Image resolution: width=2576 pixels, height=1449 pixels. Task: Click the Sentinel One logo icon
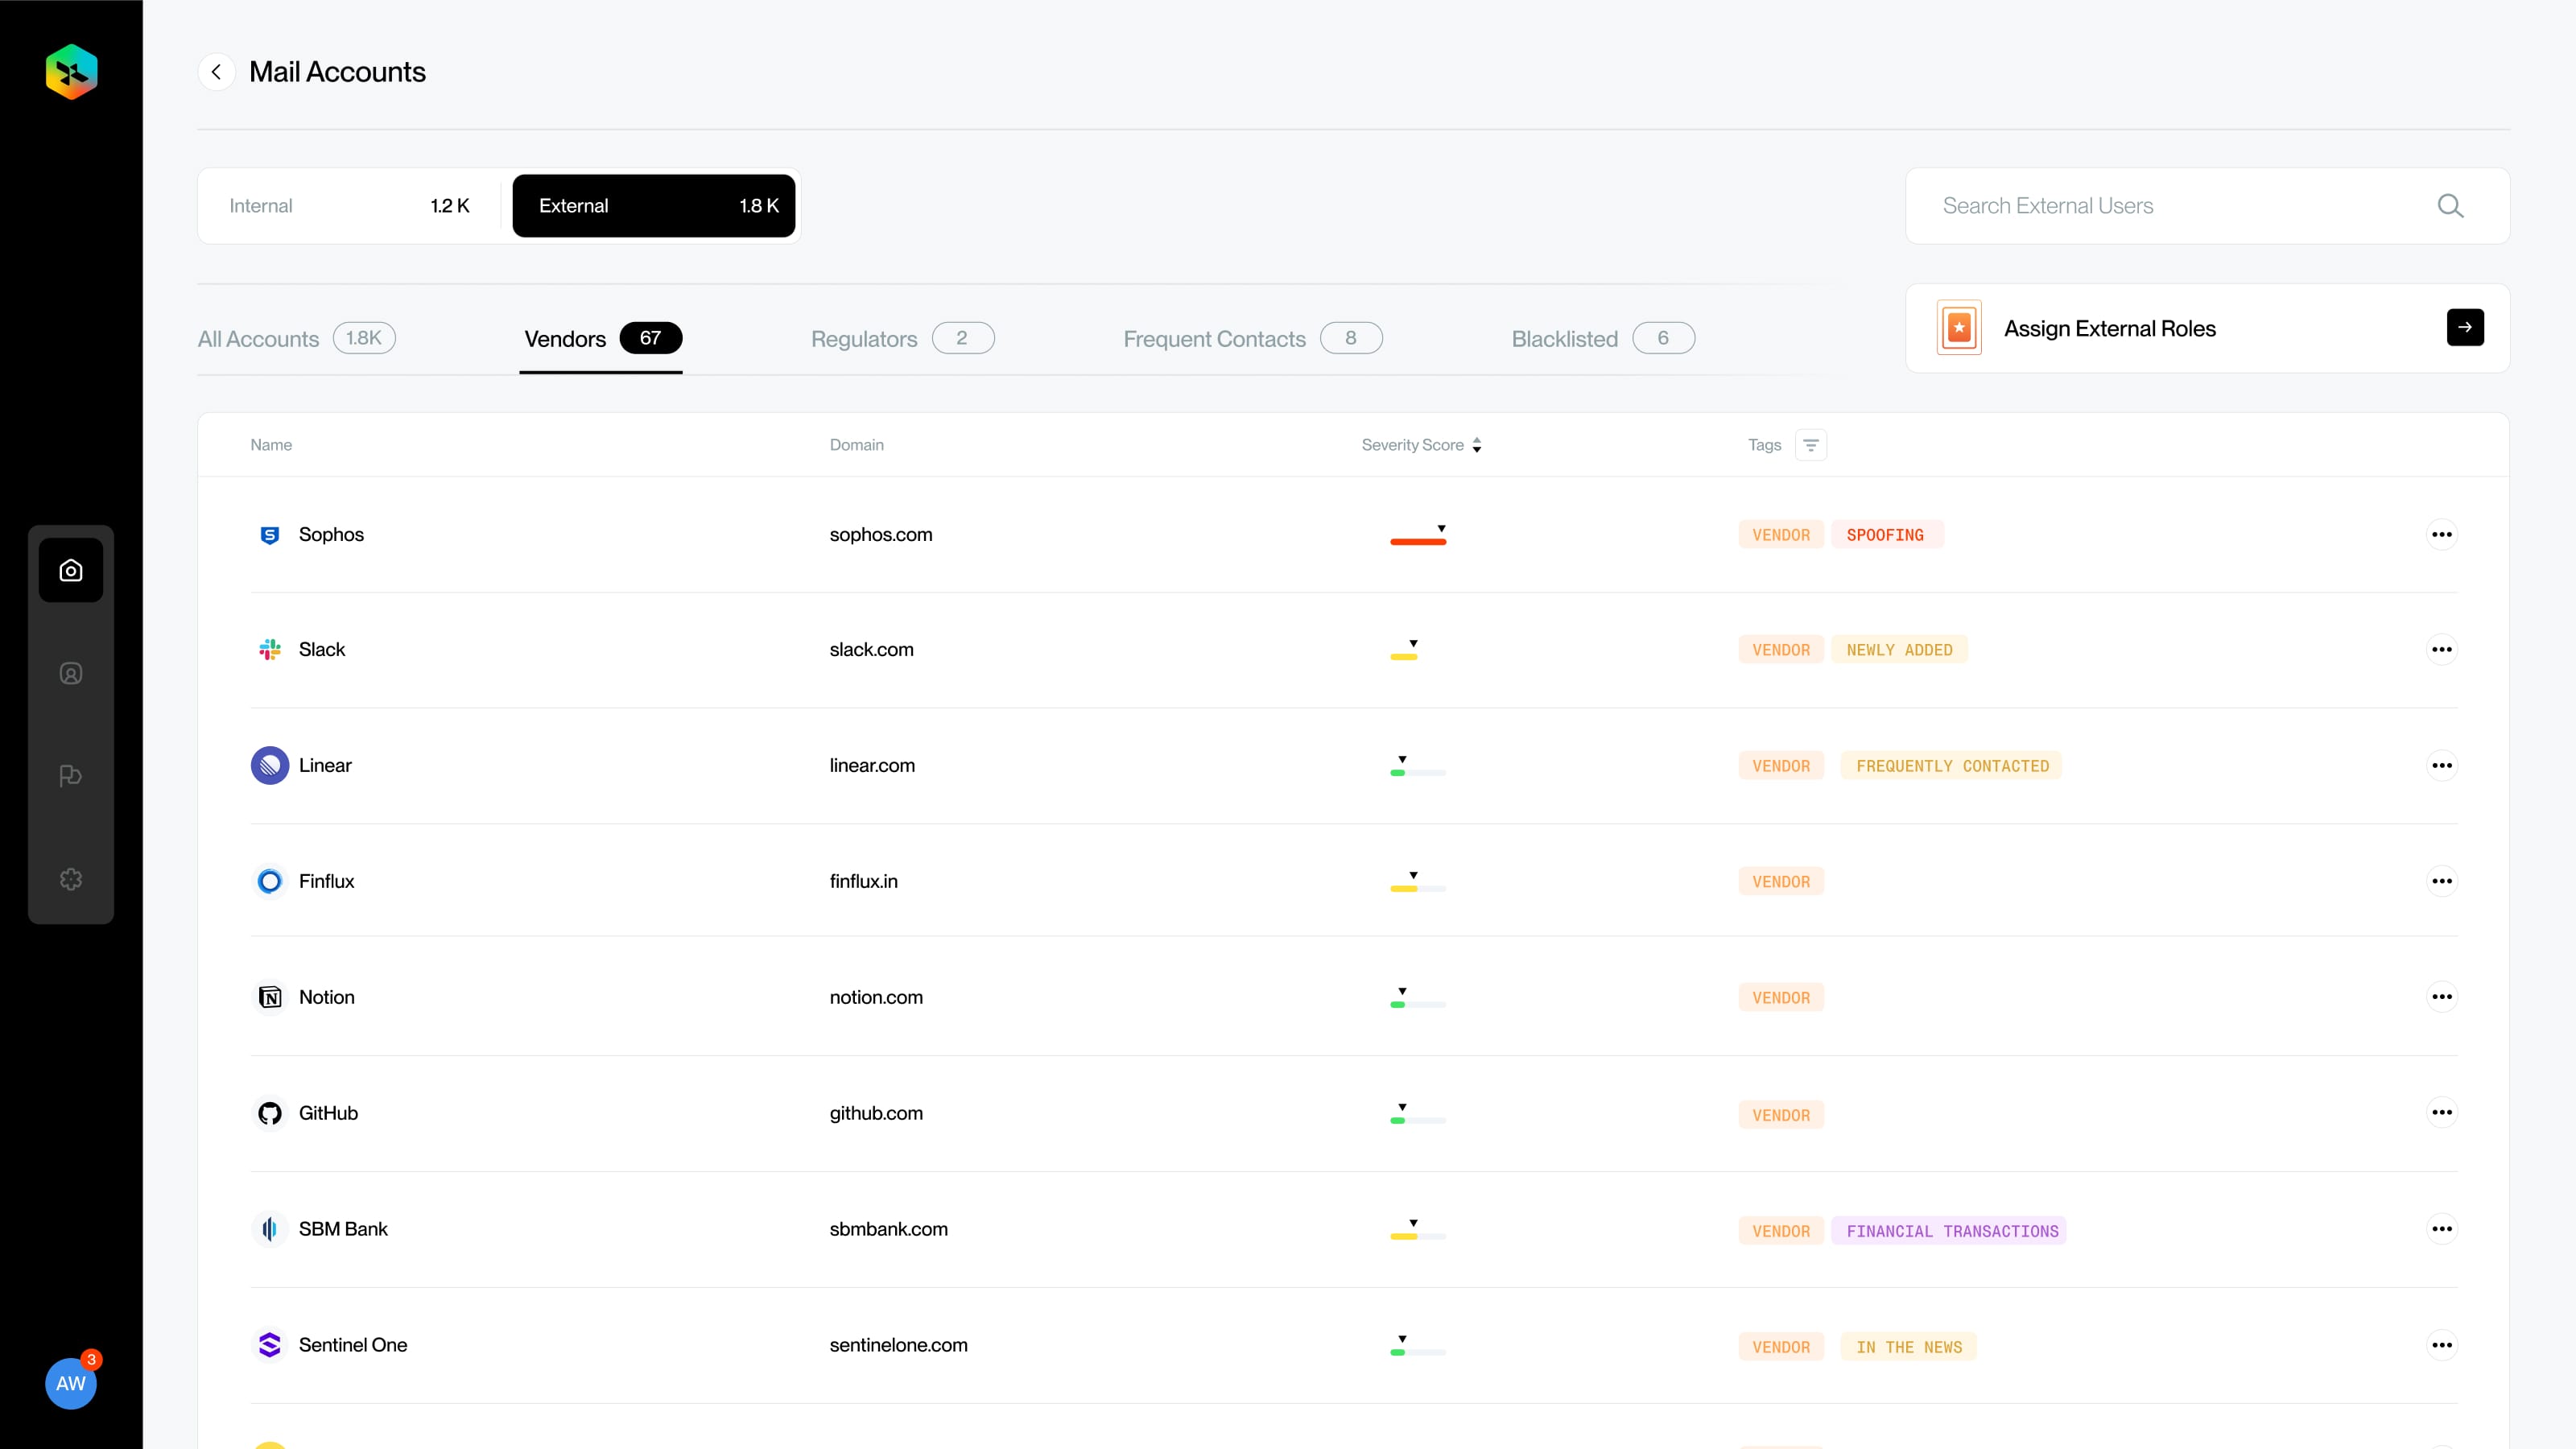pos(270,1345)
